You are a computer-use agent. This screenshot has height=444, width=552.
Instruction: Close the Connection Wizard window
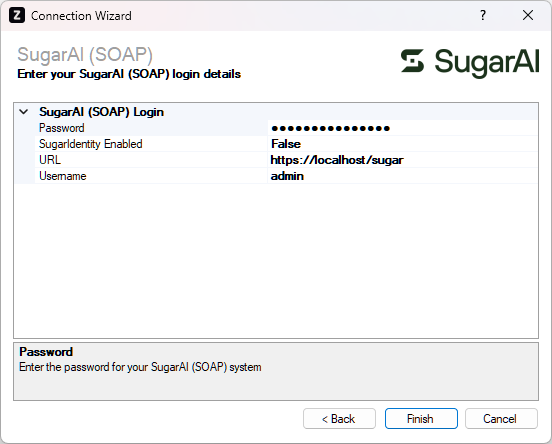tap(527, 15)
